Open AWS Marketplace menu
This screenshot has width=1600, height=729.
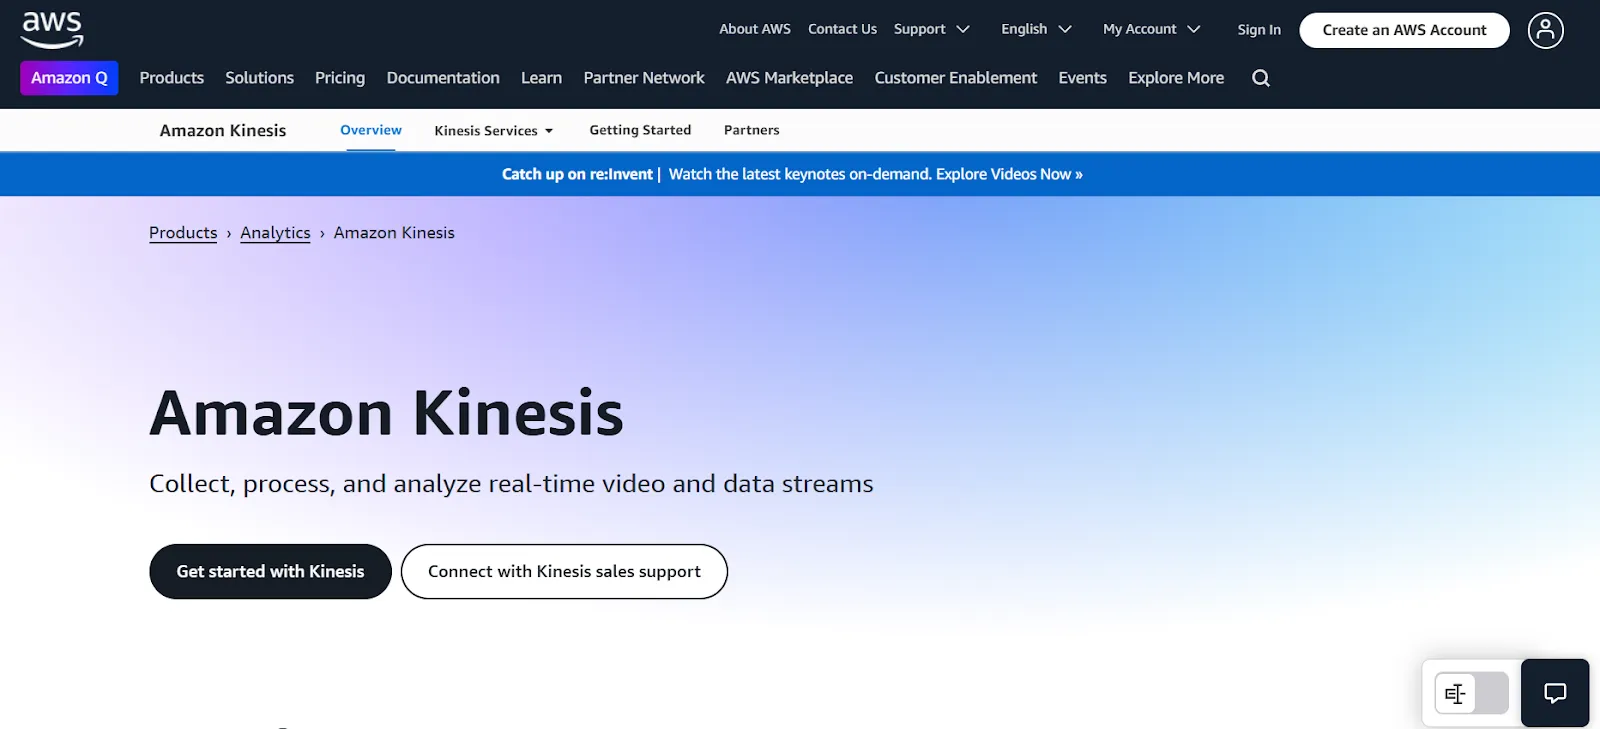coord(789,78)
